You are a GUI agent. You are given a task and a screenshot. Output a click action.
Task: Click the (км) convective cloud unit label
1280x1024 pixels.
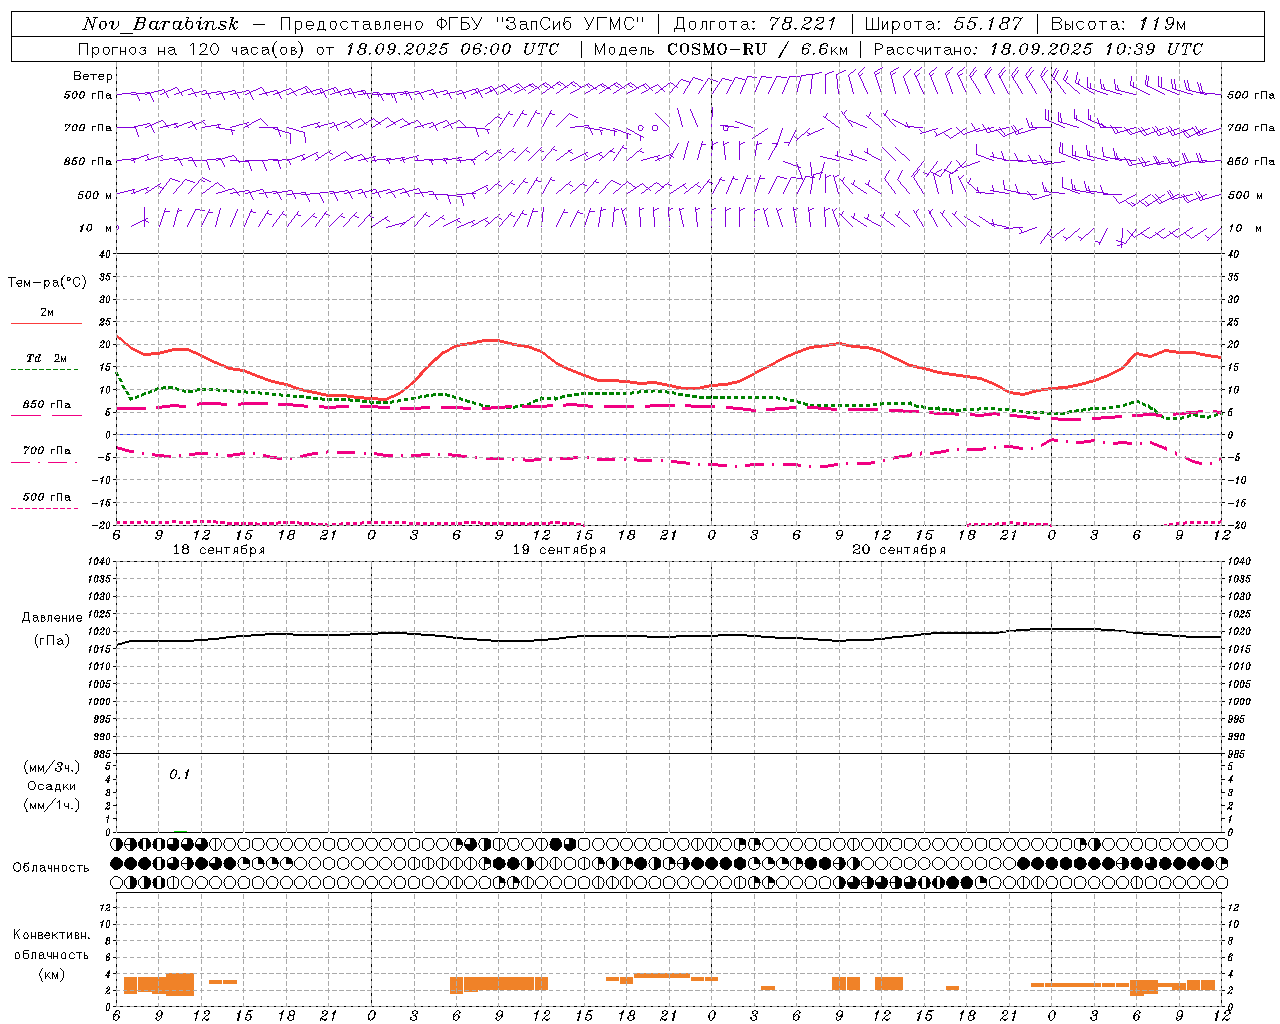(x=52, y=974)
